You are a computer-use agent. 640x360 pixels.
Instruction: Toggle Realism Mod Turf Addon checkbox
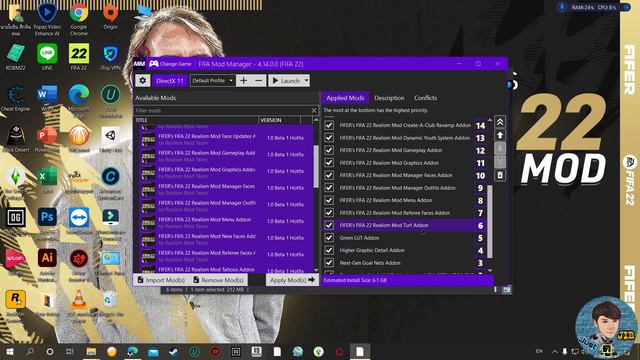329,225
